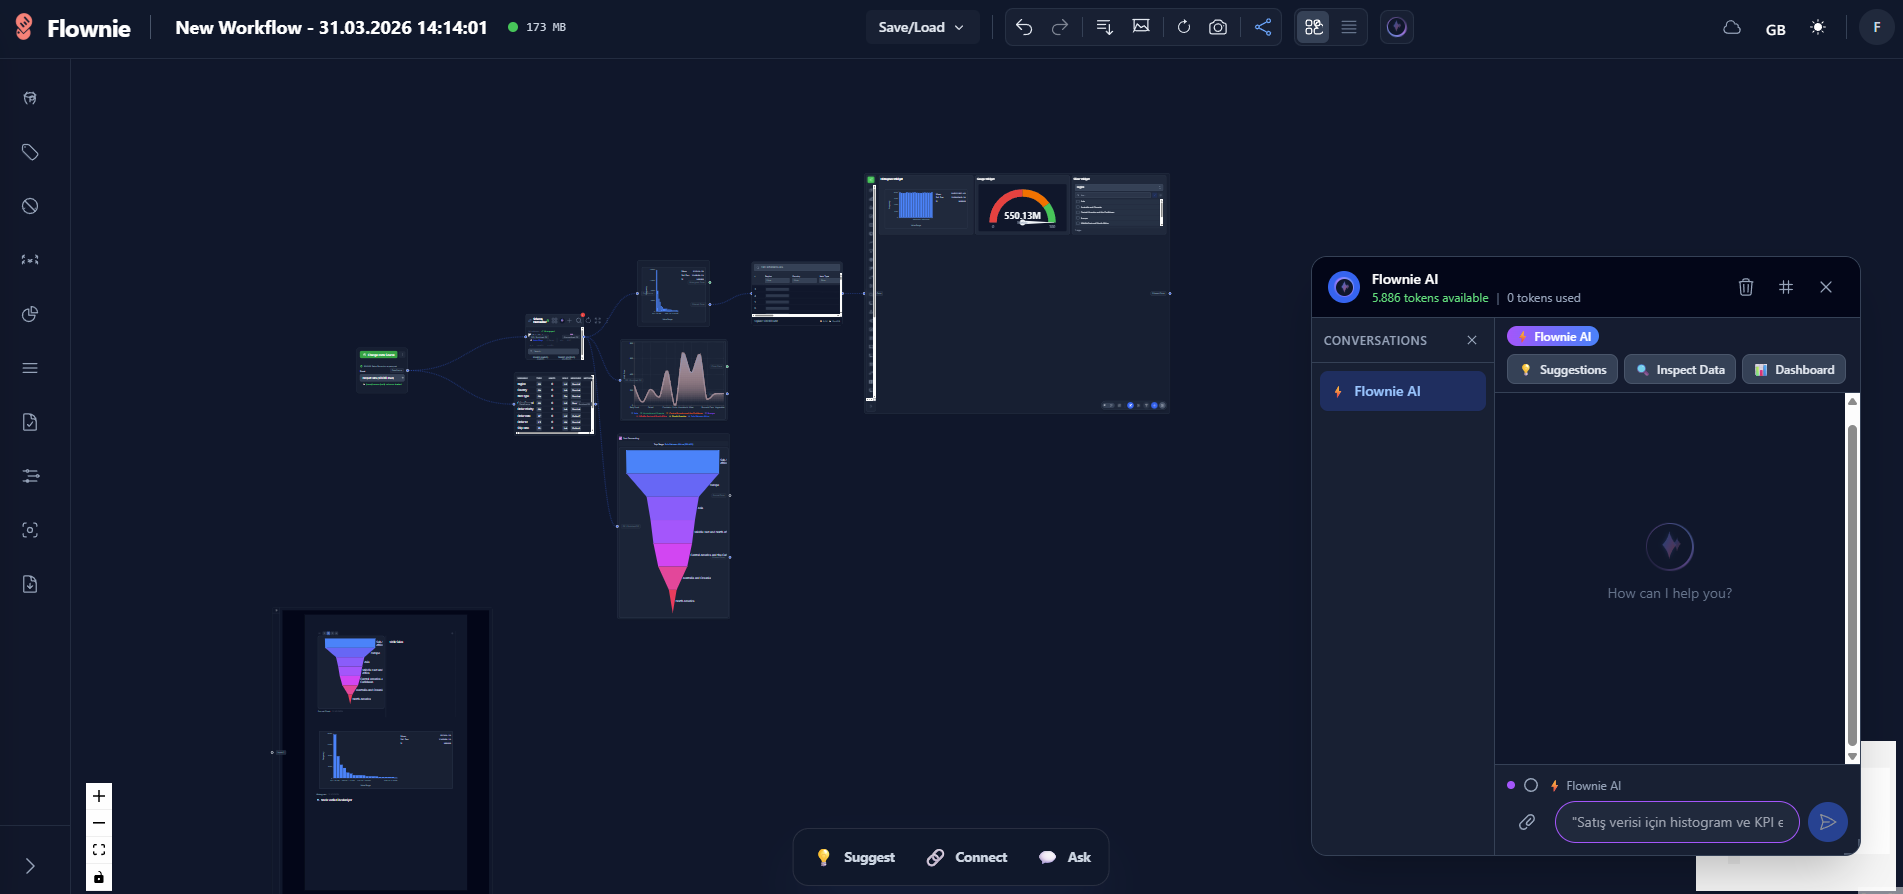1903x894 pixels.
Task: Click the image export toolbar icon
Action: [1141, 27]
